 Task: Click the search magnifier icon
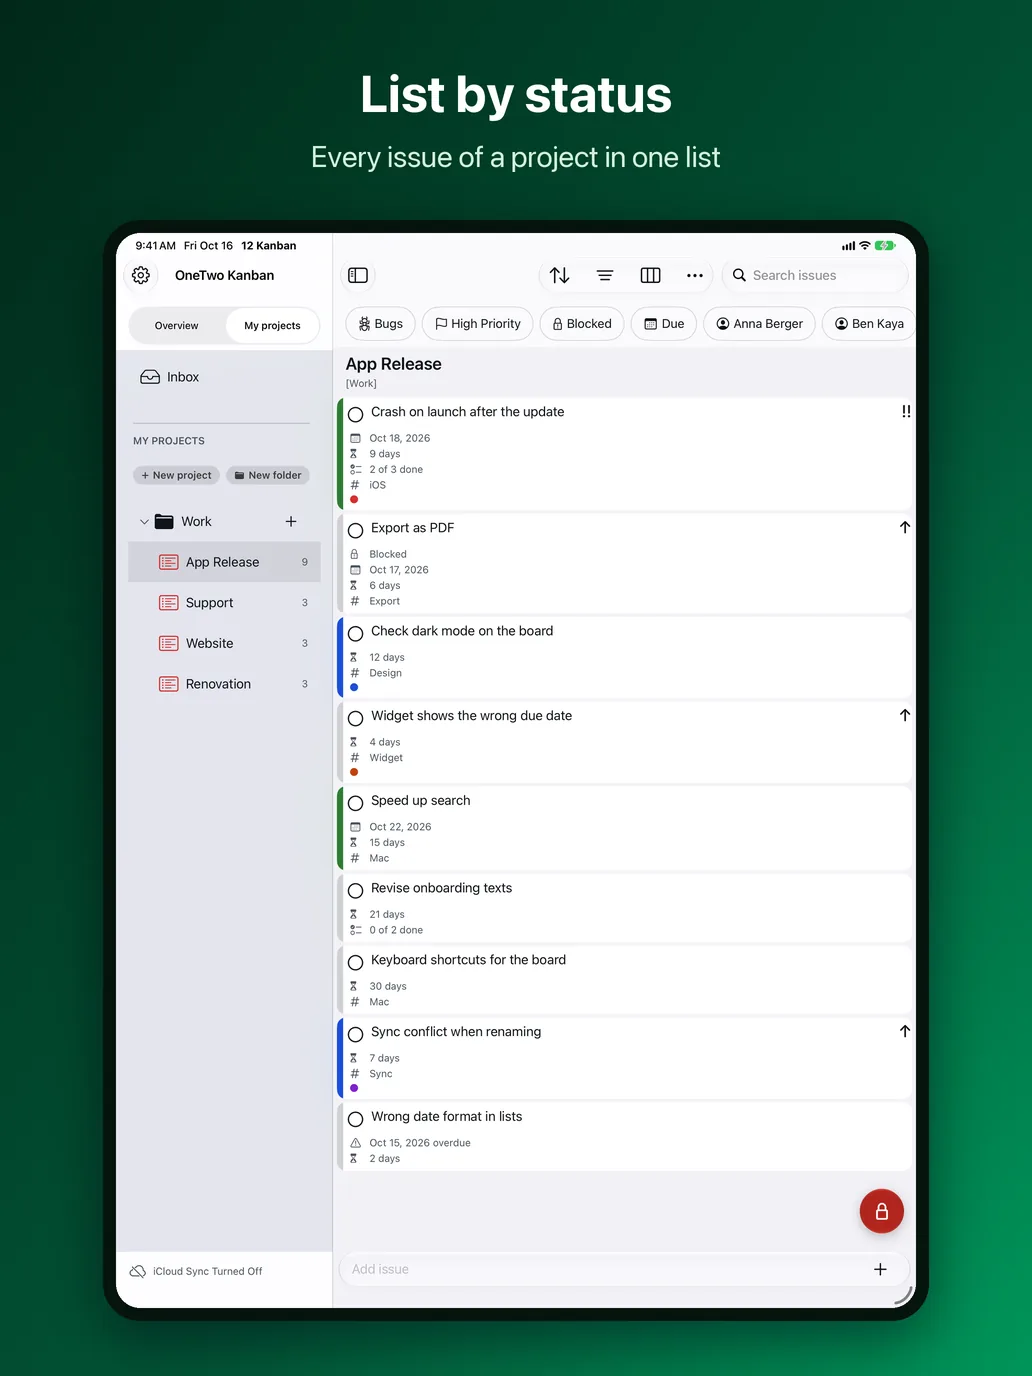(739, 275)
